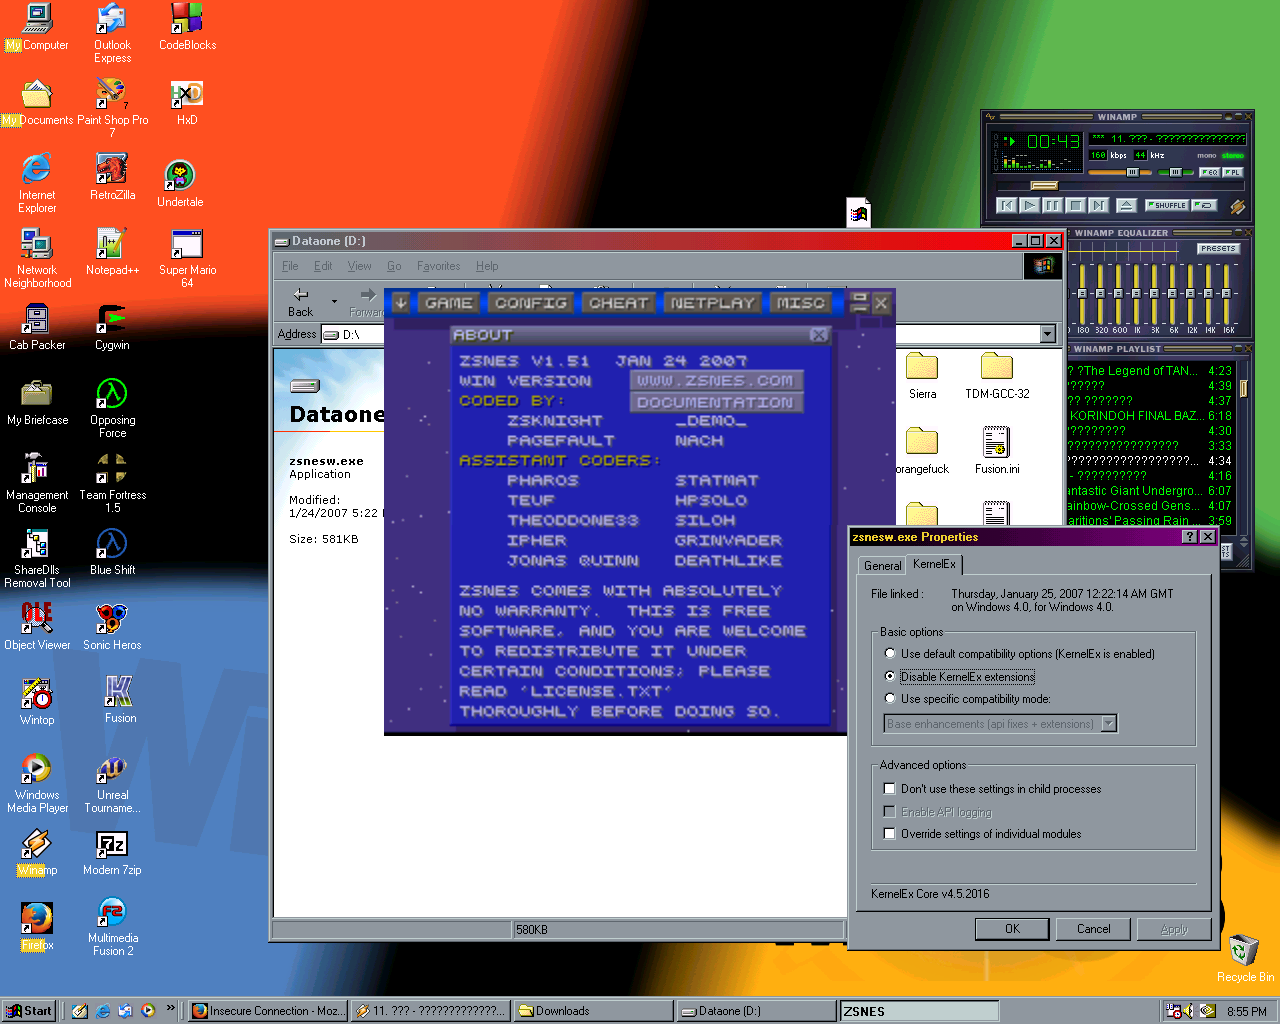Click the Windows Start button
The height and width of the screenshot is (1024, 1280).
click(x=28, y=1011)
